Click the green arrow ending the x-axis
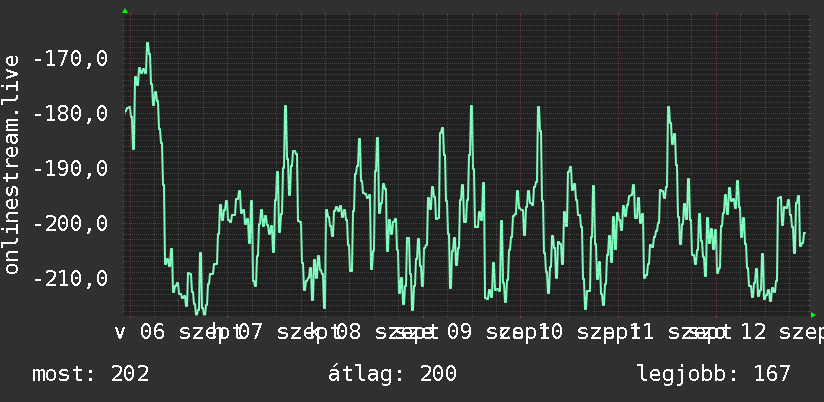The image size is (824, 402). [x=813, y=315]
